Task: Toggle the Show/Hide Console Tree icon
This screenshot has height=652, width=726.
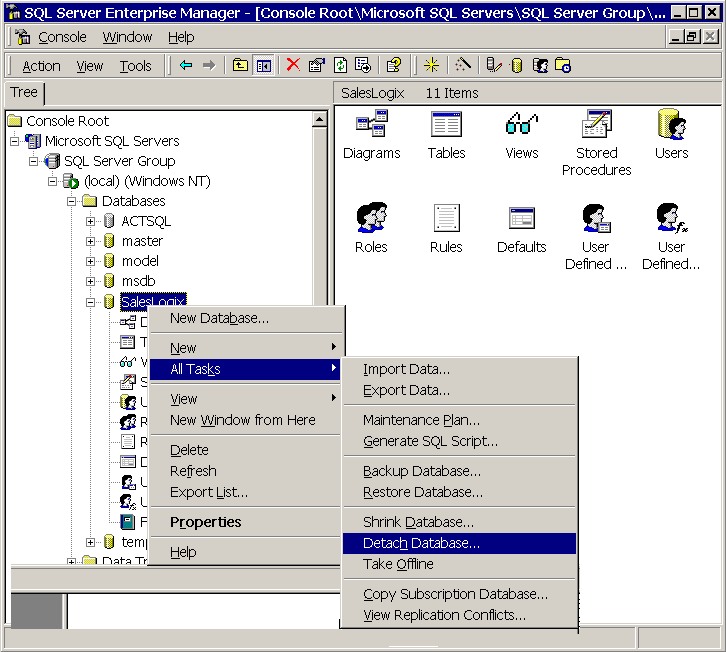Action: coord(264,65)
